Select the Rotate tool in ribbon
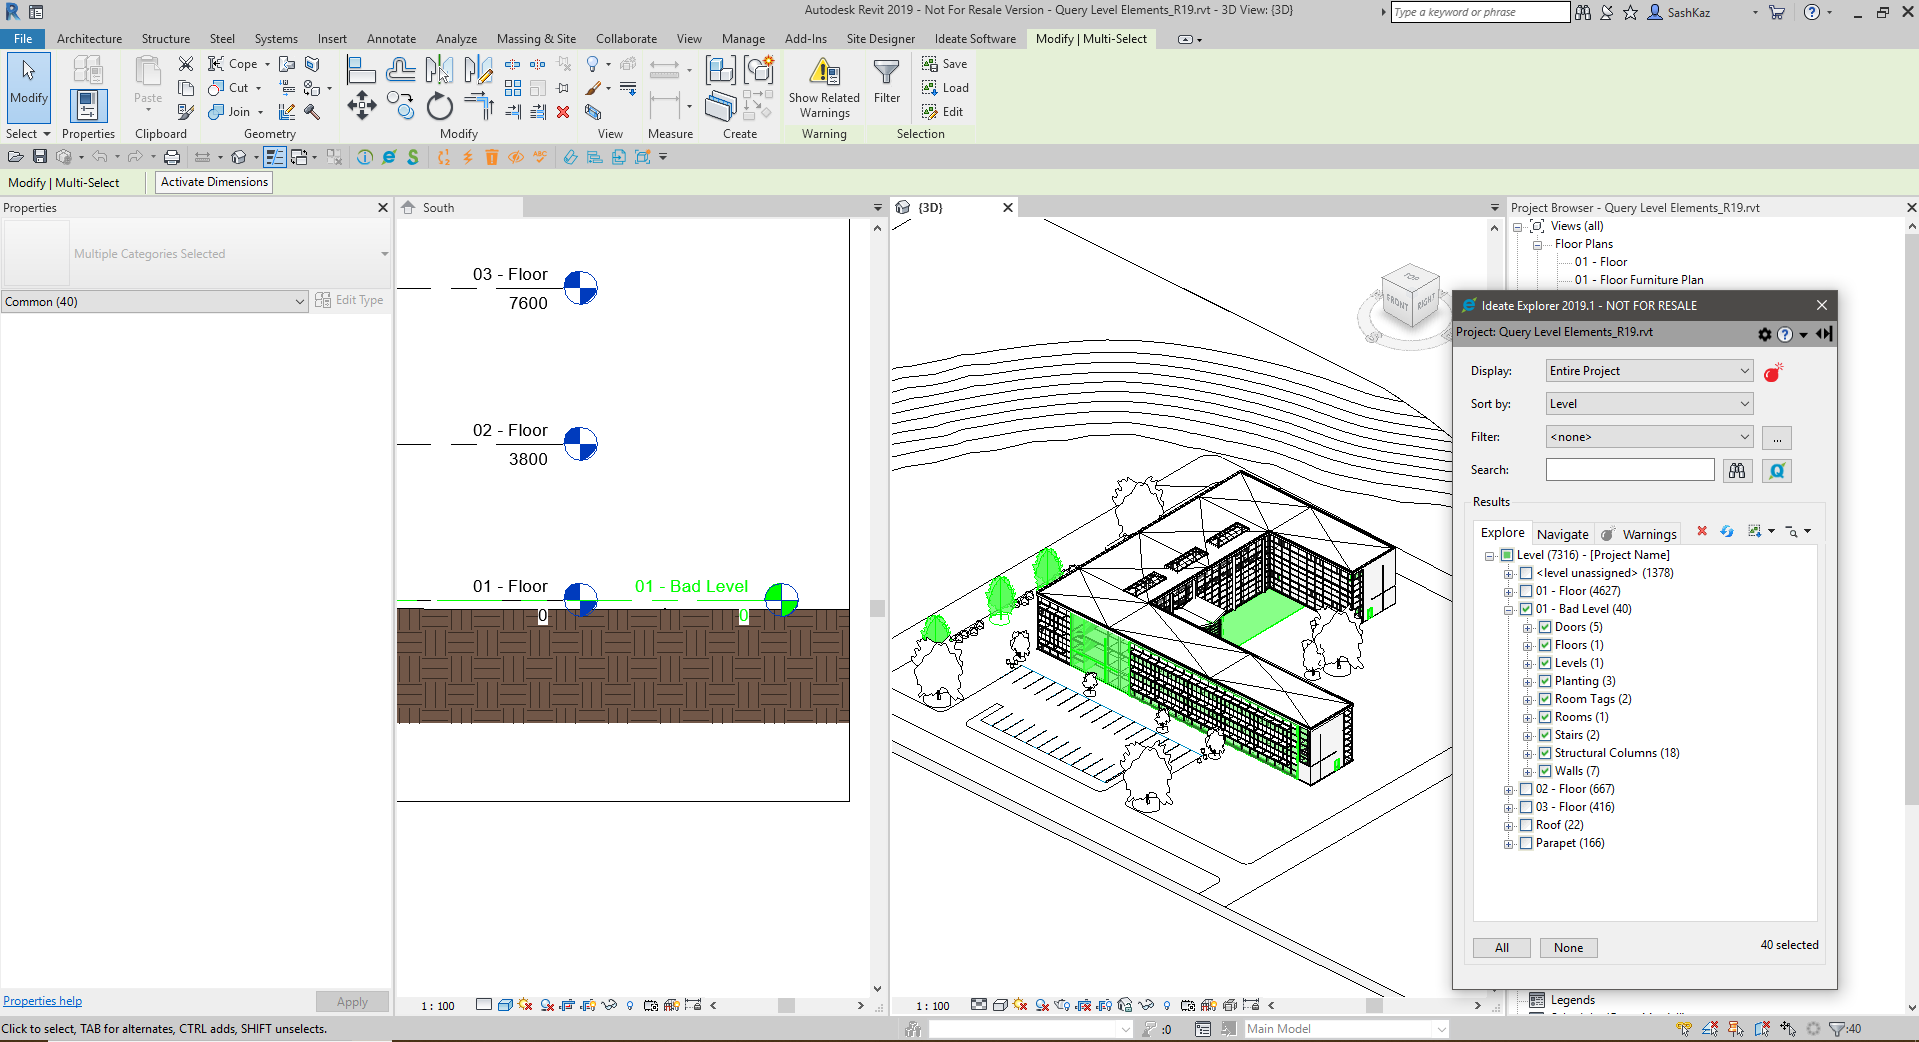 440,106
